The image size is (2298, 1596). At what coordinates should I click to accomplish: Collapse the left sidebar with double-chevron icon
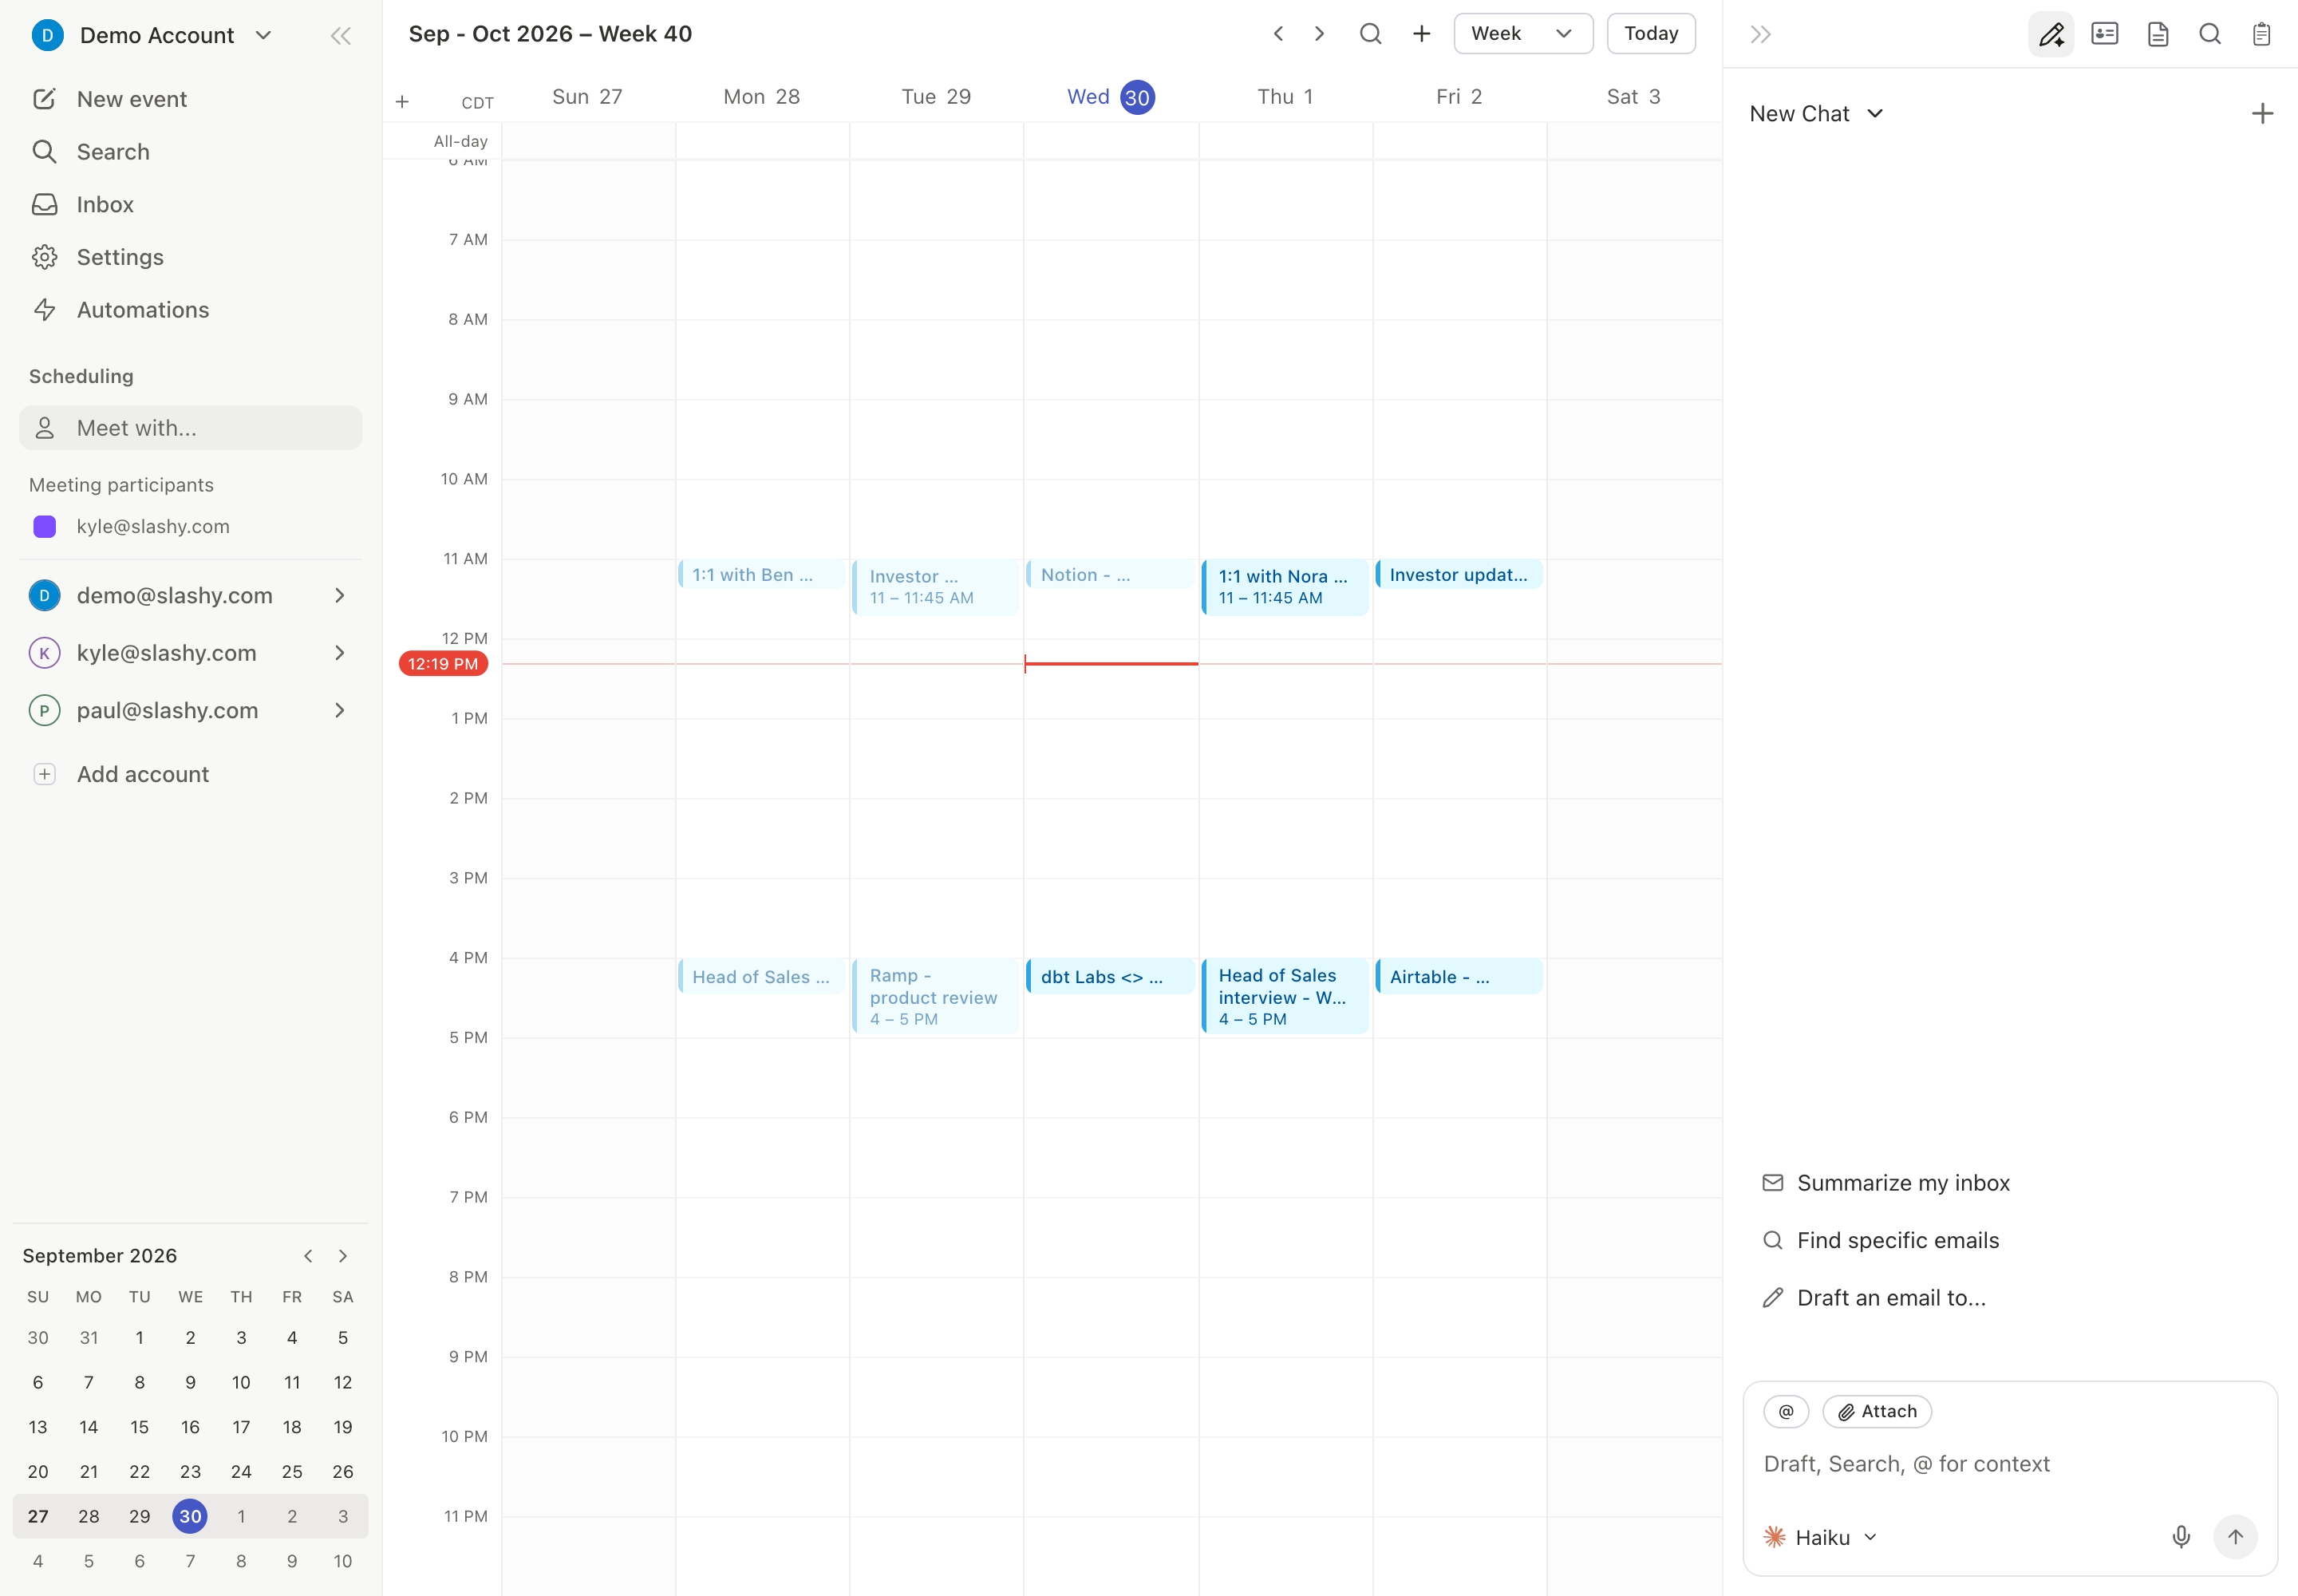tap(340, 36)
